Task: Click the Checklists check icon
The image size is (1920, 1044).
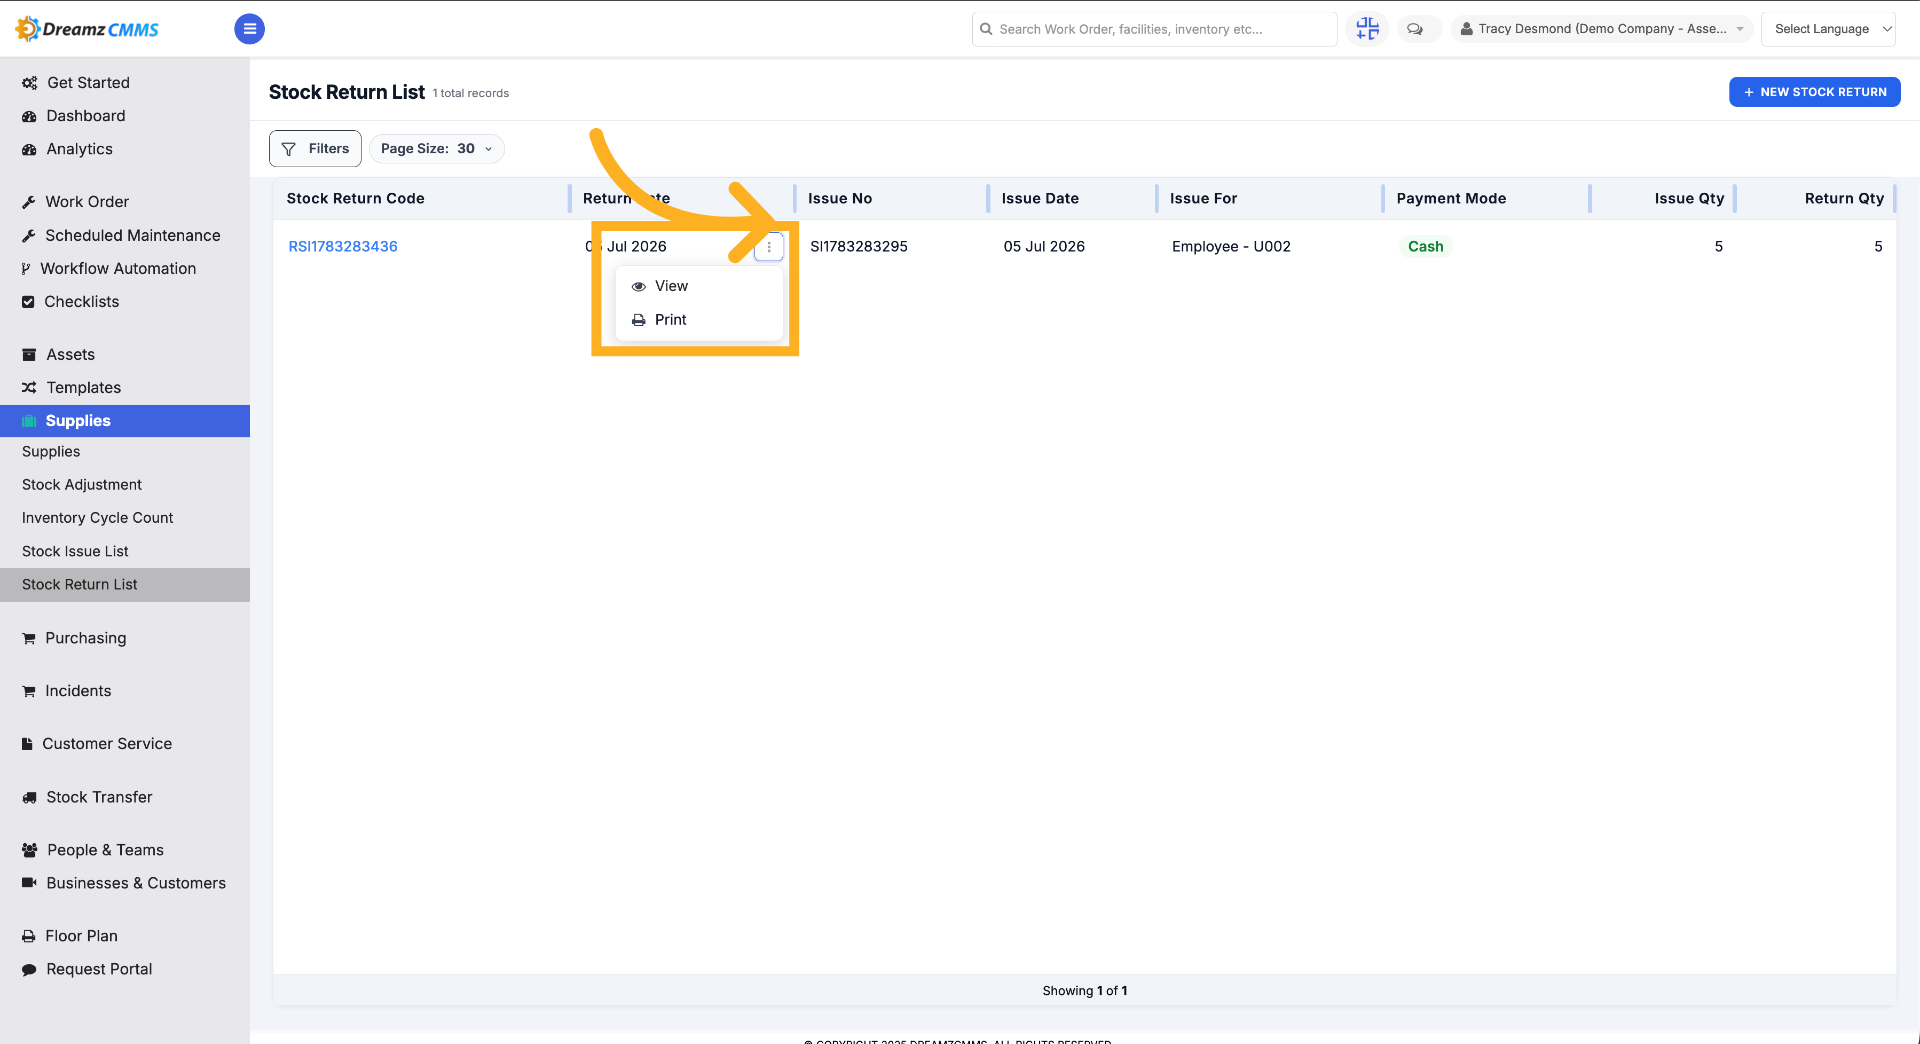Action: 28,302
